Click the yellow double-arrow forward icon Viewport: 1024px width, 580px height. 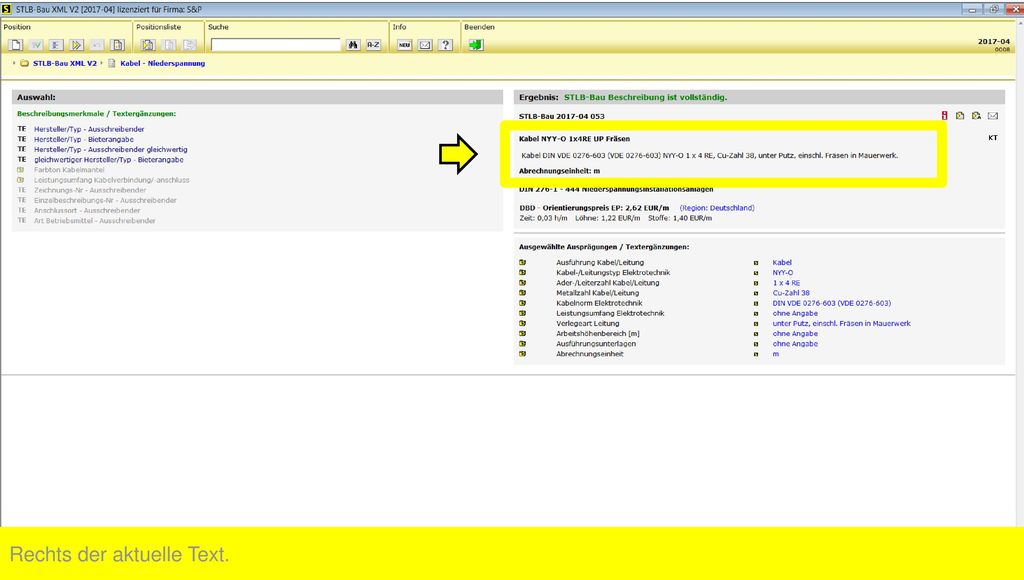pos(76,44)
